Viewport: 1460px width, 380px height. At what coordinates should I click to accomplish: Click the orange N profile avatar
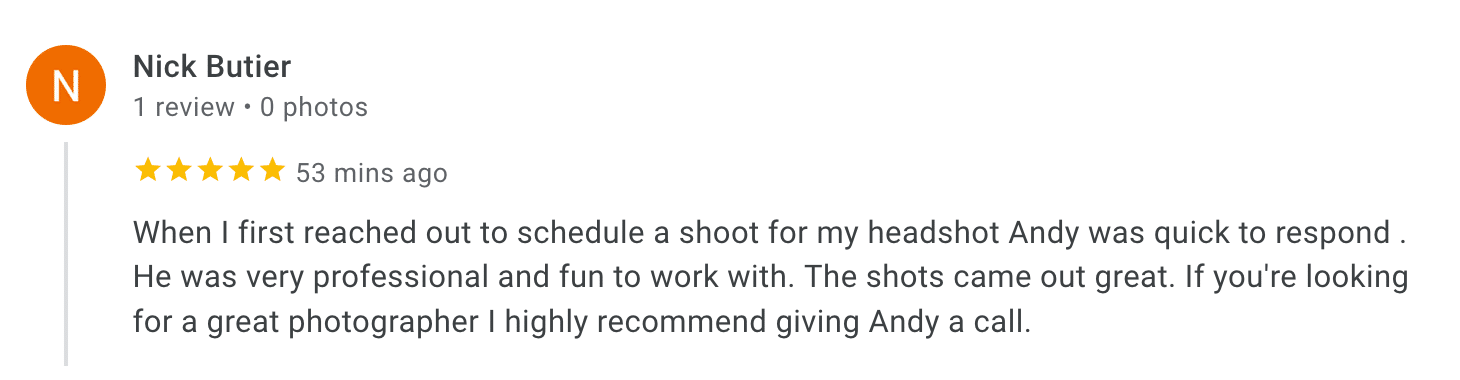[x=66, y=86]
